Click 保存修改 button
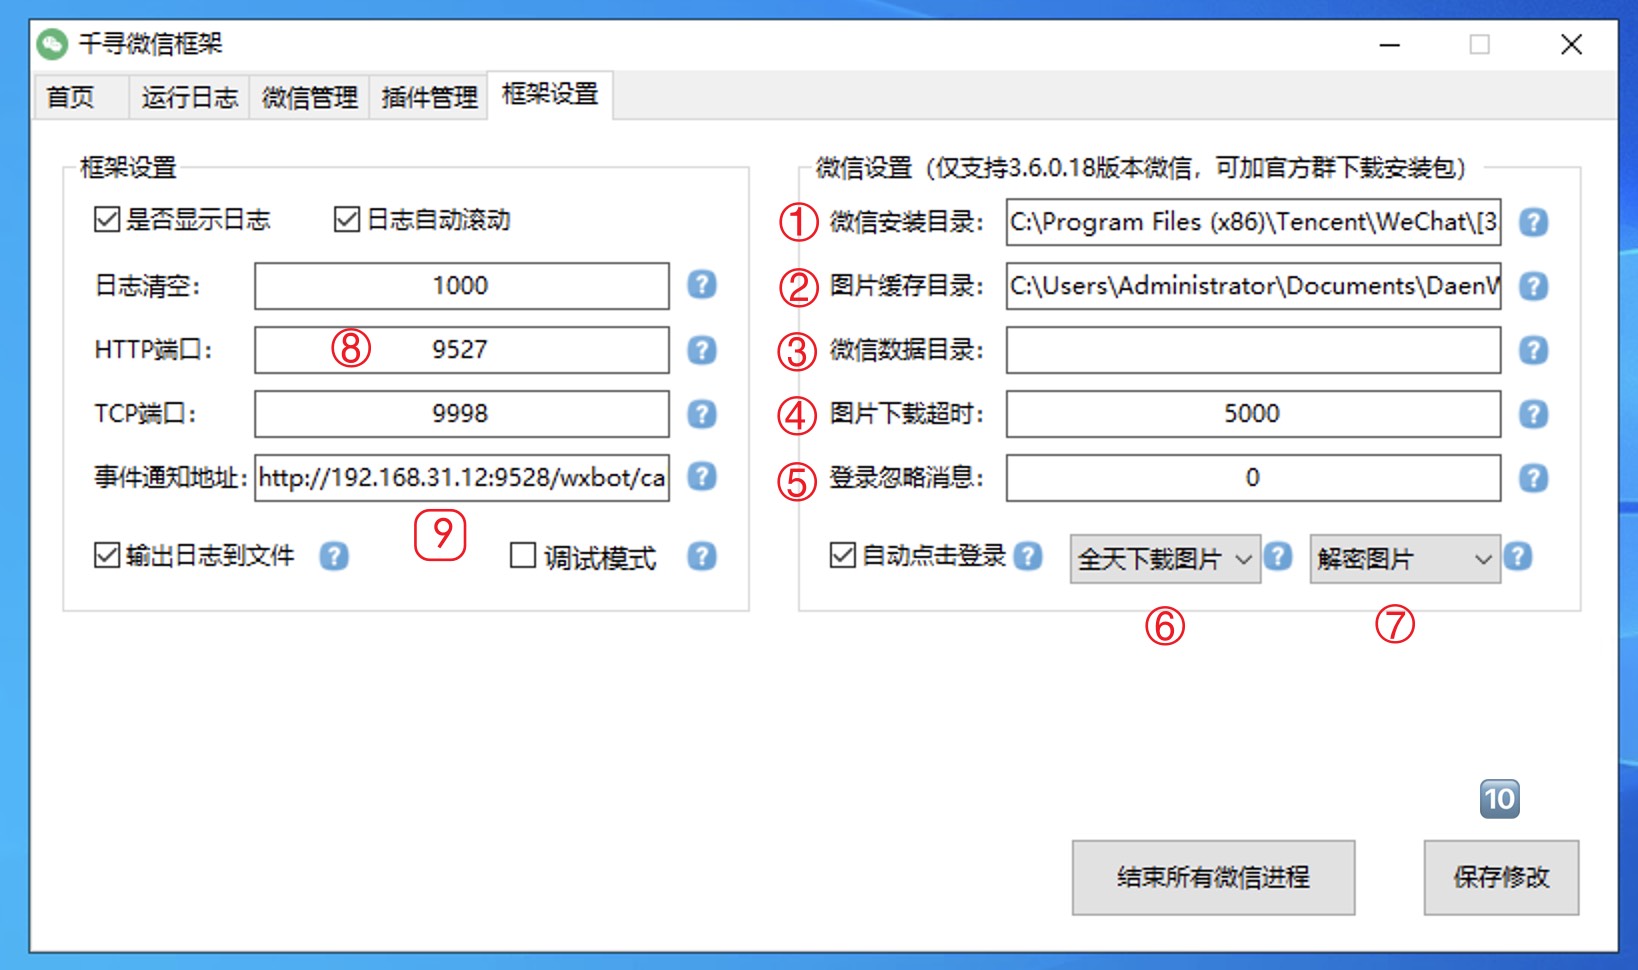1638x970 pixels. pos(1502,878)
